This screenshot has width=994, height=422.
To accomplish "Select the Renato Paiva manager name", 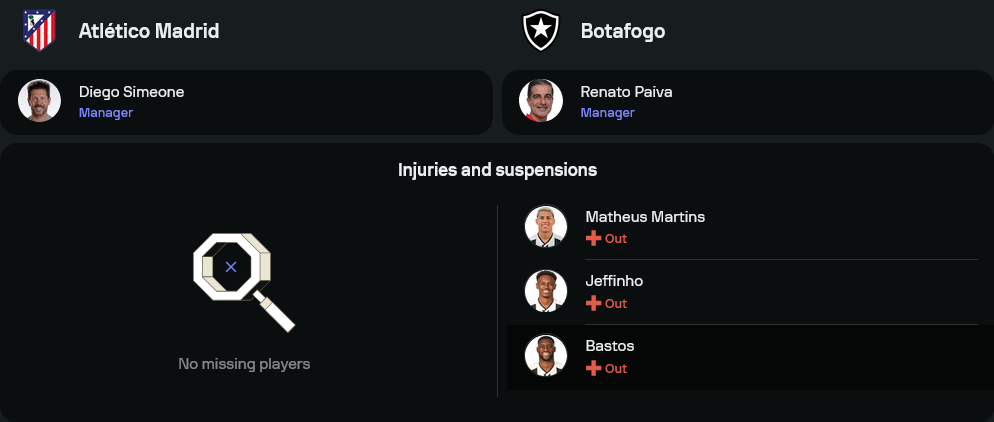I will [626, 92].
